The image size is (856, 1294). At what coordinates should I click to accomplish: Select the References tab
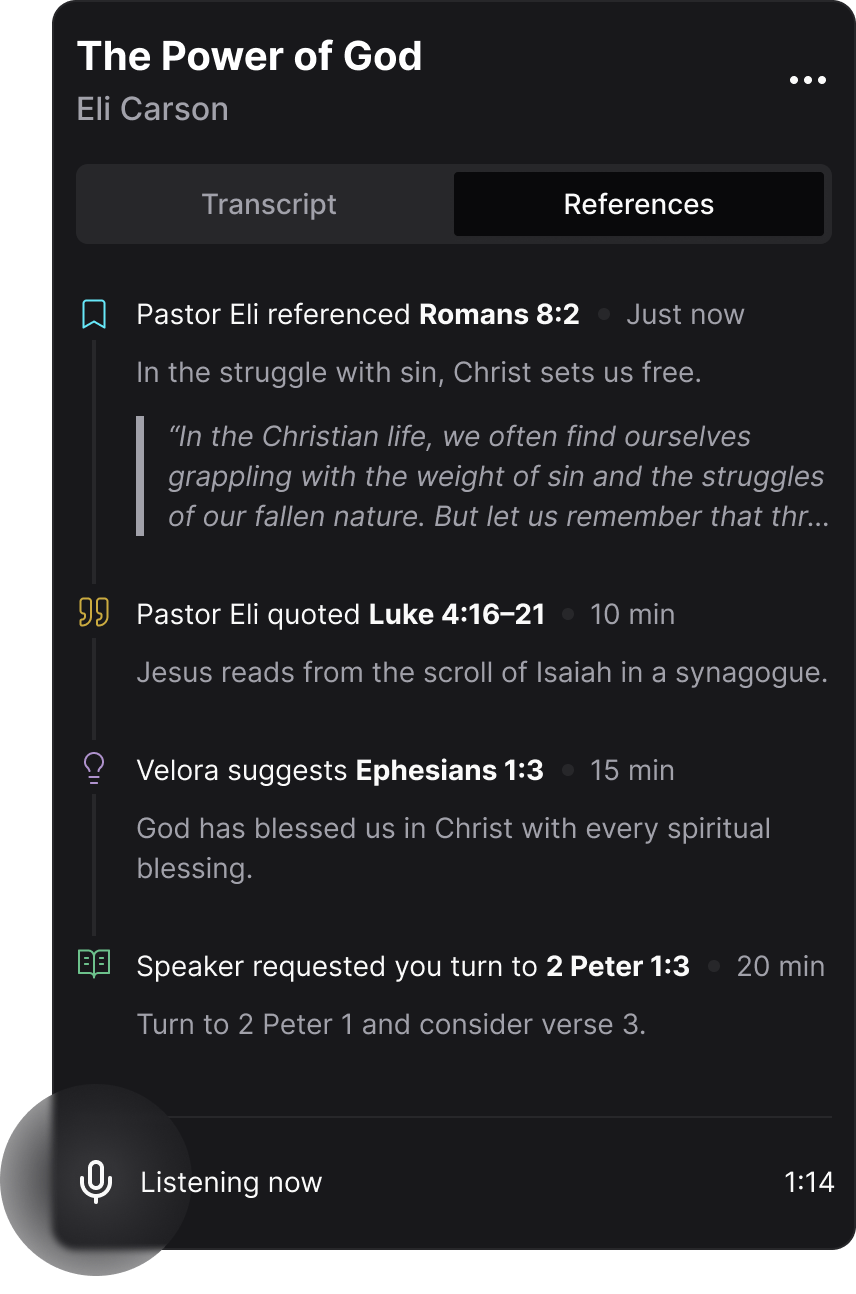coord(639,204)
